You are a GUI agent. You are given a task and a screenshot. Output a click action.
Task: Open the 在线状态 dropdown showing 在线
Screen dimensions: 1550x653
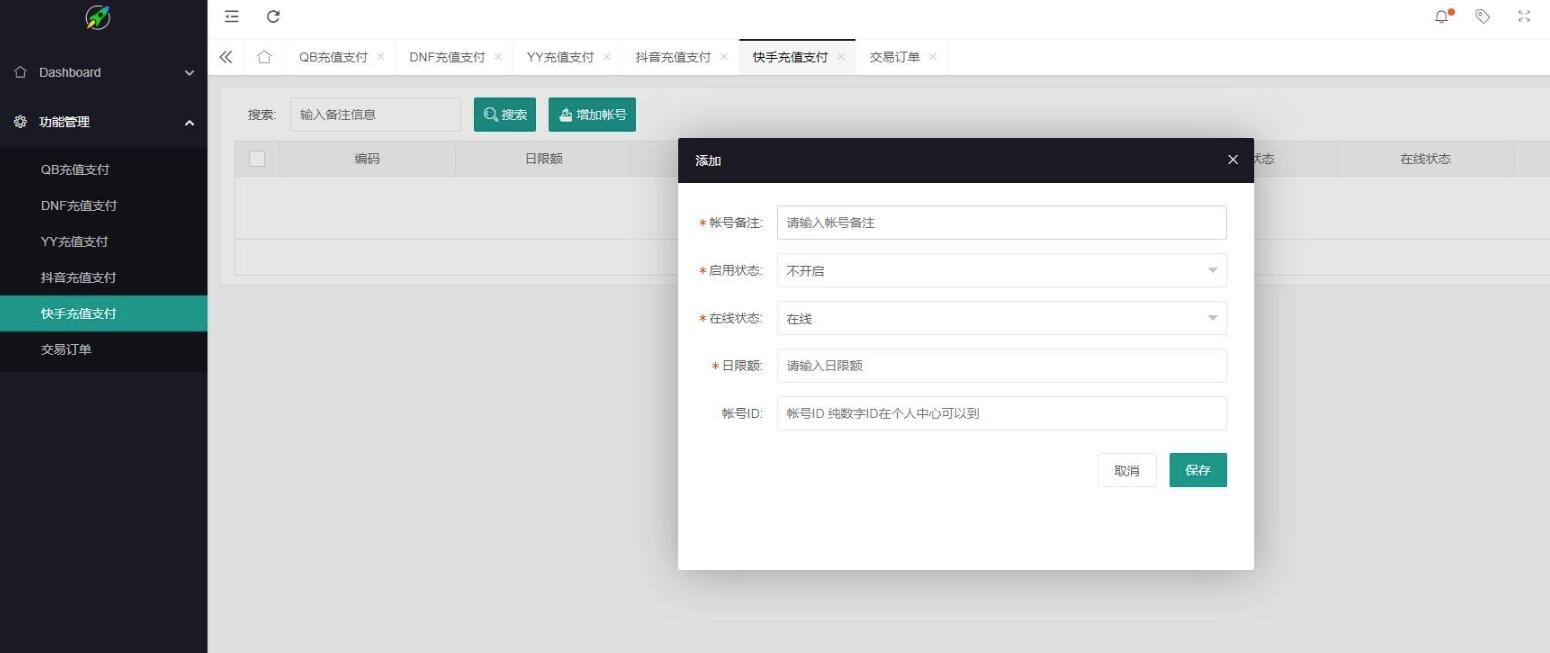point(1000,318)
